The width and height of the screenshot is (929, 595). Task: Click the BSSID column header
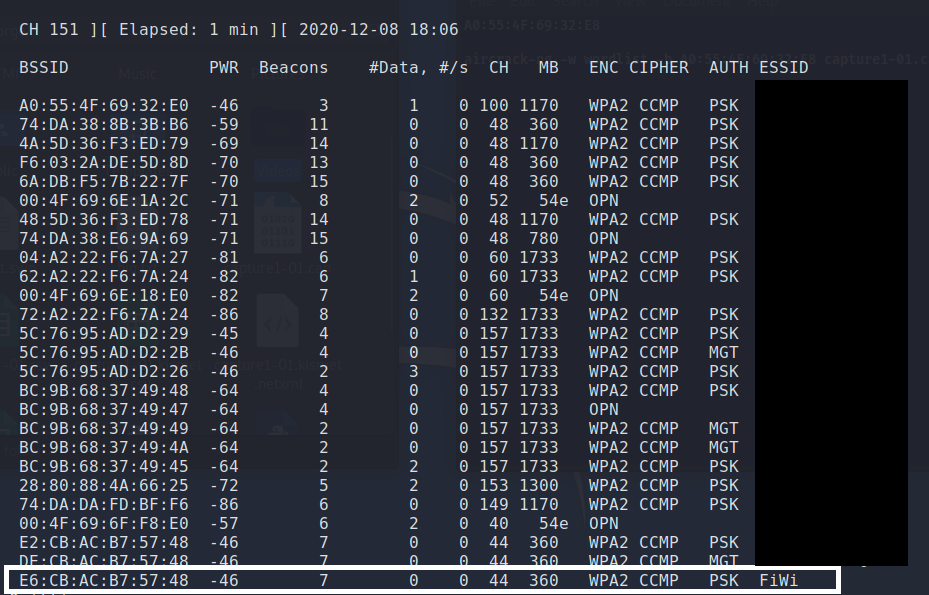click(44, 68)
